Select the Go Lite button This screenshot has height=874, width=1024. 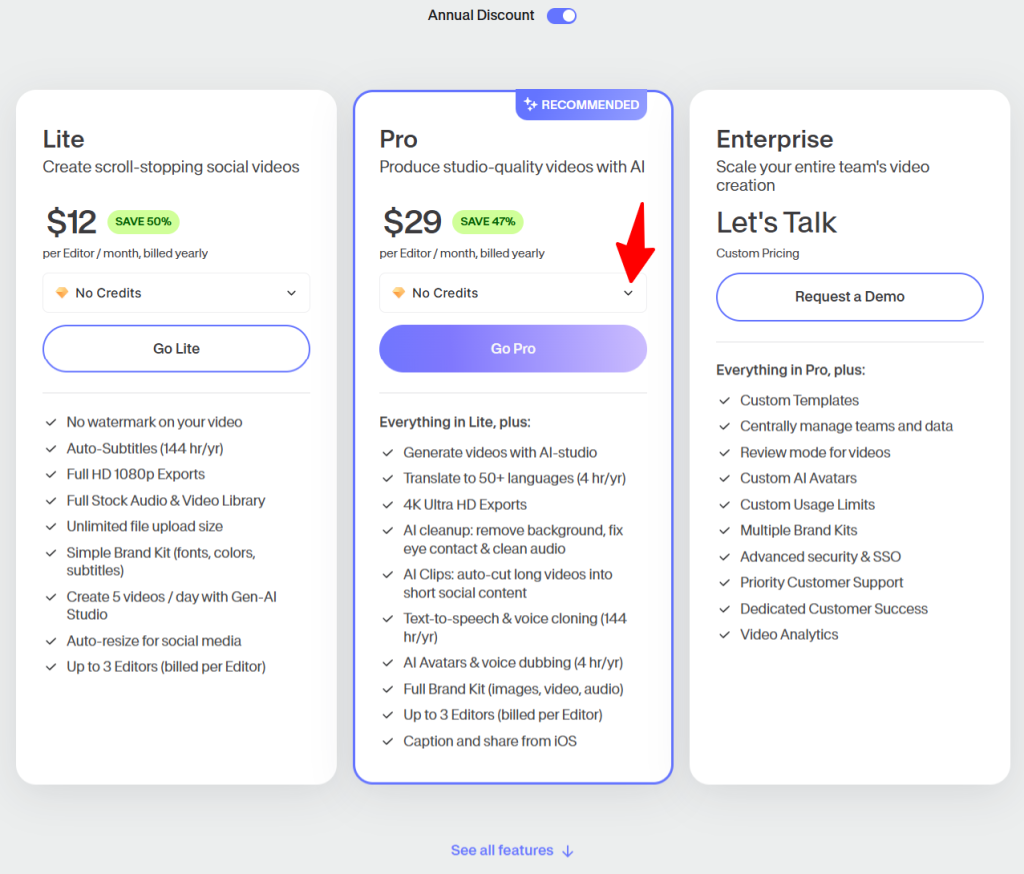176,348
